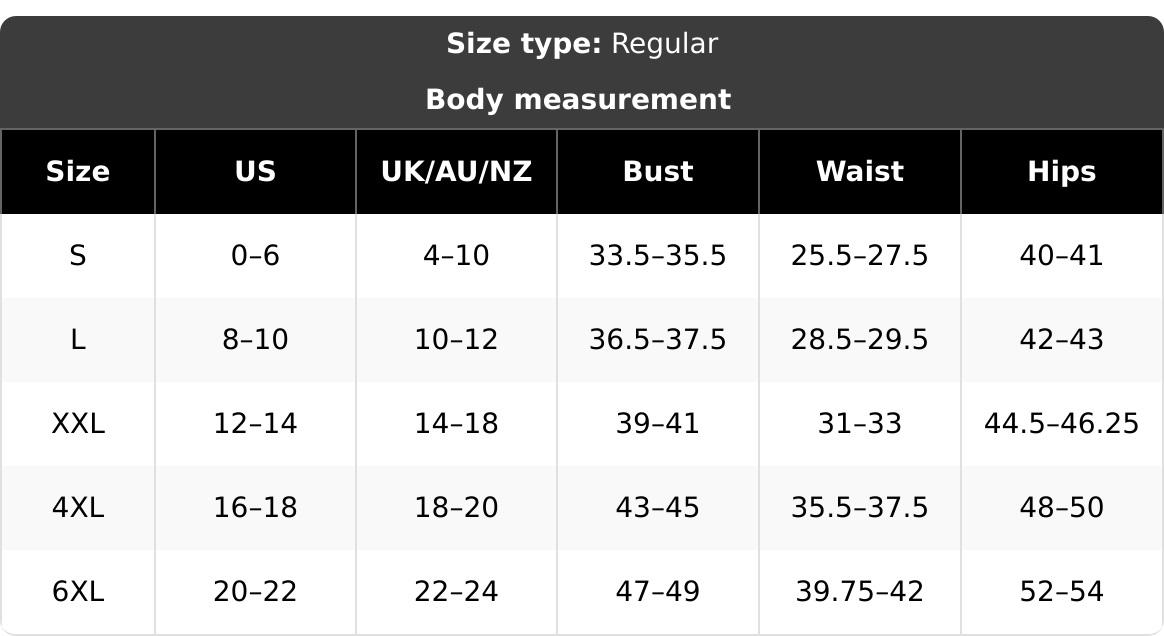
Task: Click the XXL size cell
Action: tap(78, 424)
